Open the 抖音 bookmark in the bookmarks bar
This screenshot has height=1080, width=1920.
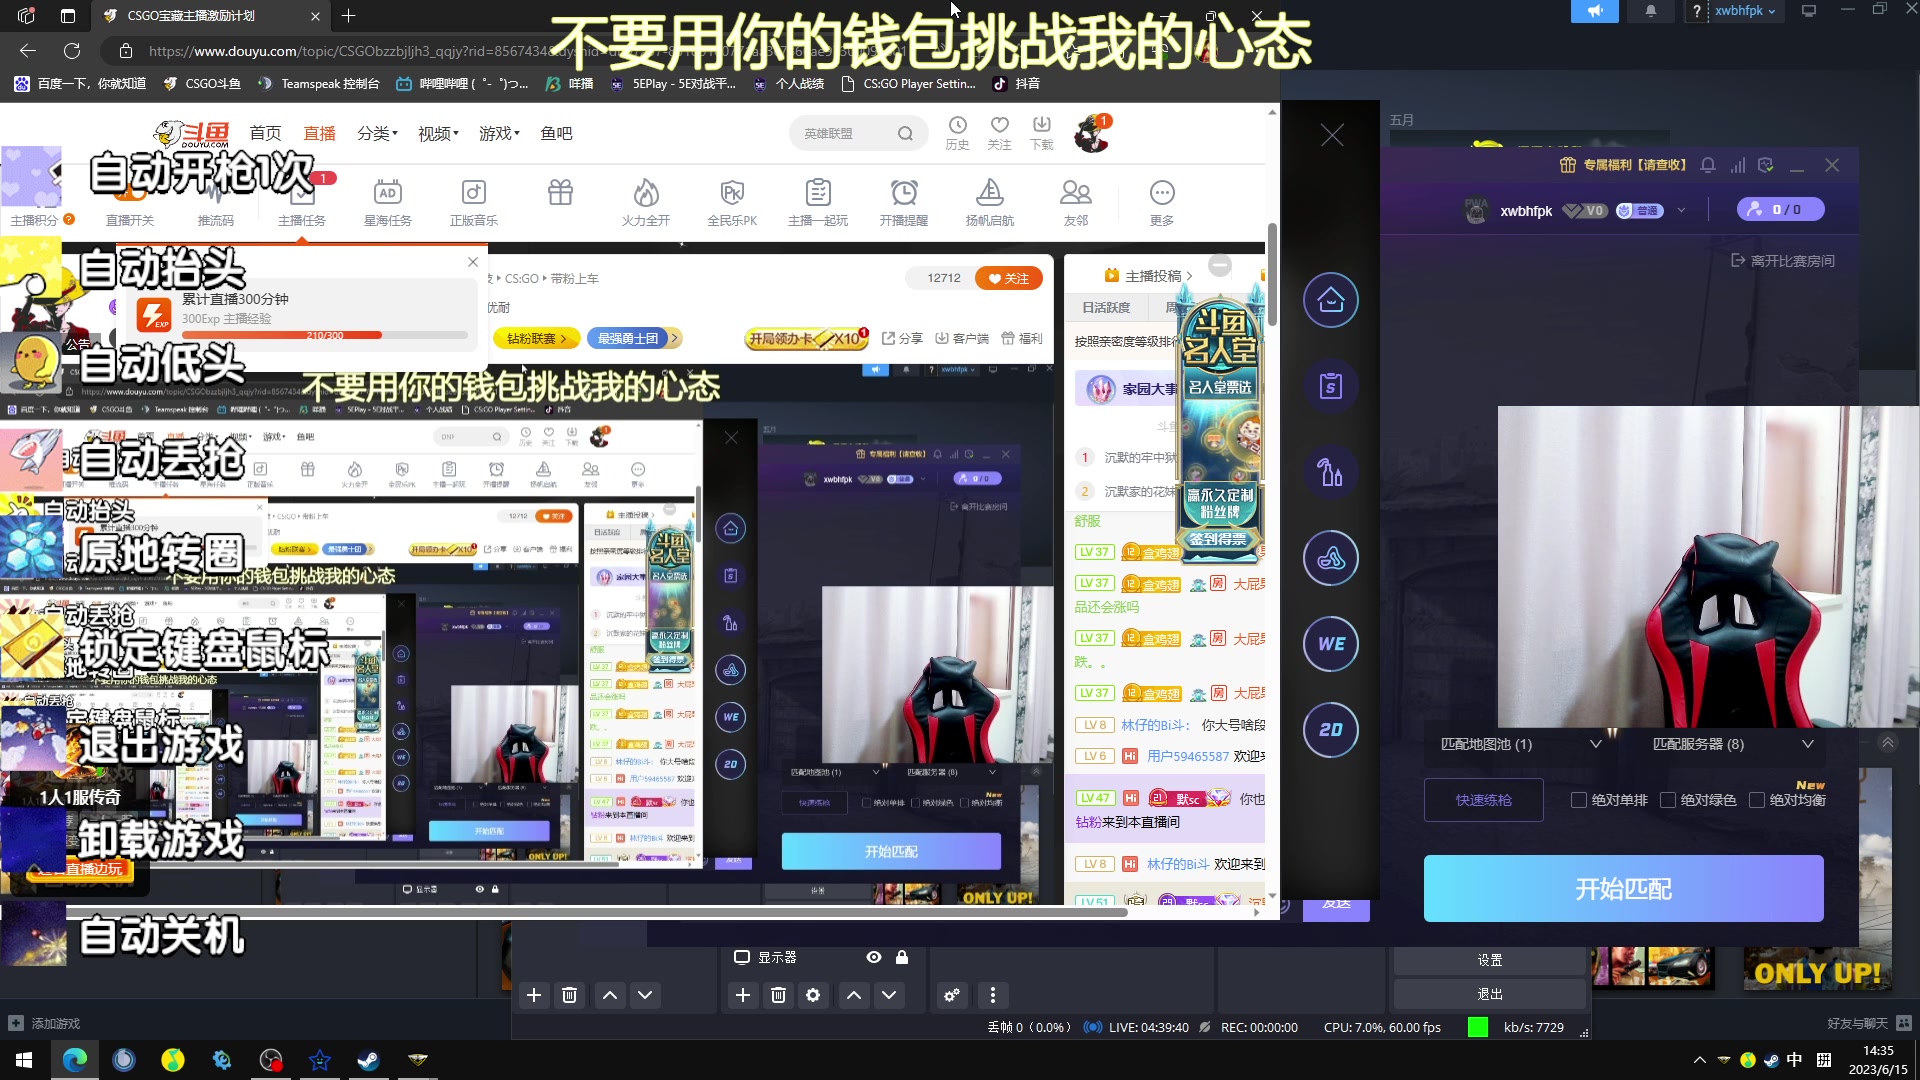pyautogui.click(x=1016, y=84)
